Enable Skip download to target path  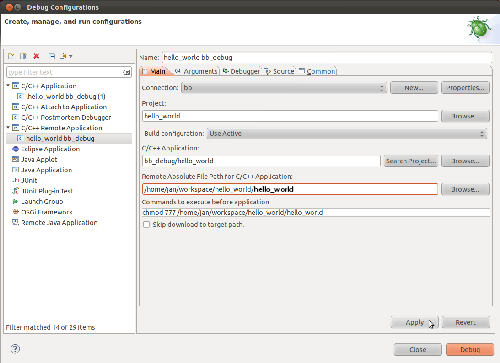pos(146,225)
